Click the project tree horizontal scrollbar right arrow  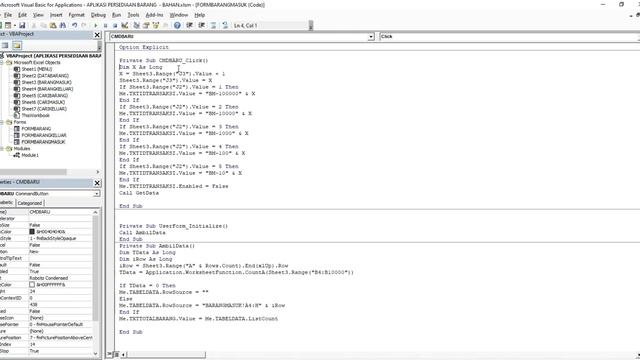(98, 172)
